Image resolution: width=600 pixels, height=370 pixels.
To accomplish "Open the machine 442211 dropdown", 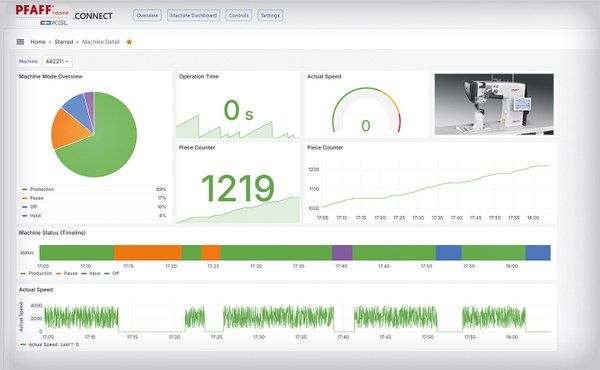I will click(57, 61).
